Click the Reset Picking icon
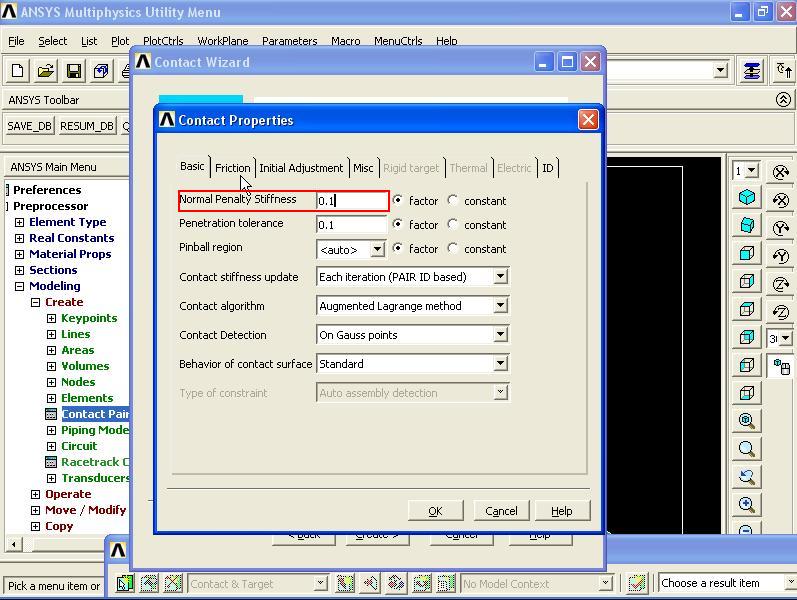Viewport: 797px width, 600px height. [x=783, y=71]
